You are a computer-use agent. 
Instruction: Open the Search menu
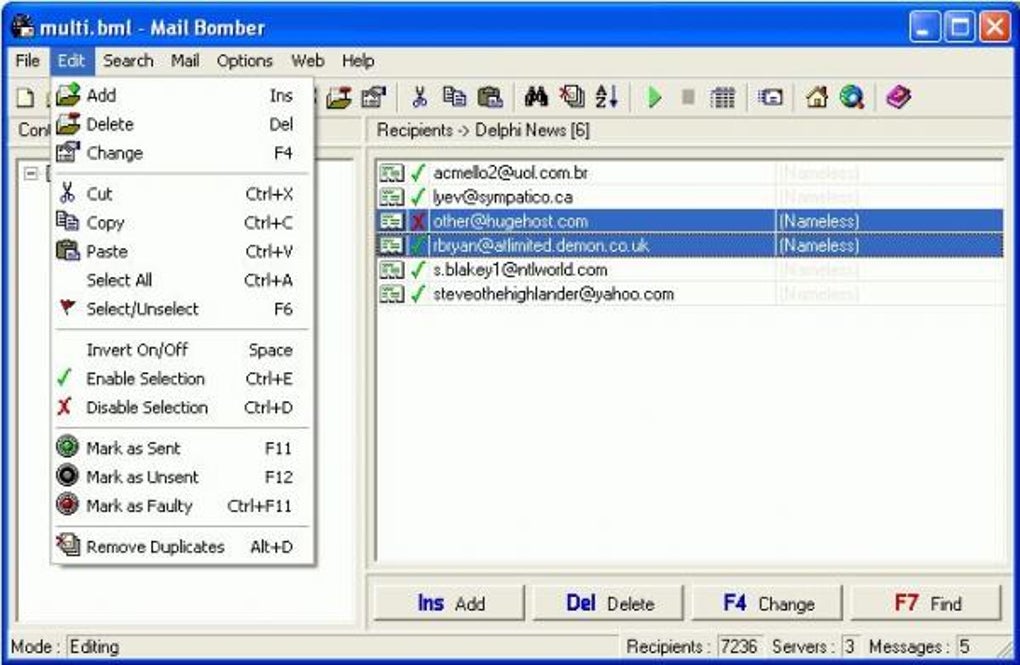pyautogui.click(x=128, y=61)
